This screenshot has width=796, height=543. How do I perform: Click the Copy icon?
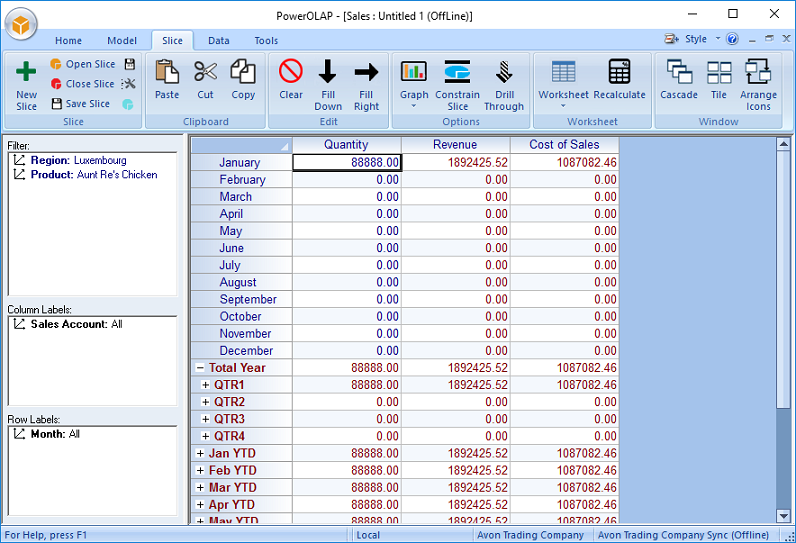point(243,72)
